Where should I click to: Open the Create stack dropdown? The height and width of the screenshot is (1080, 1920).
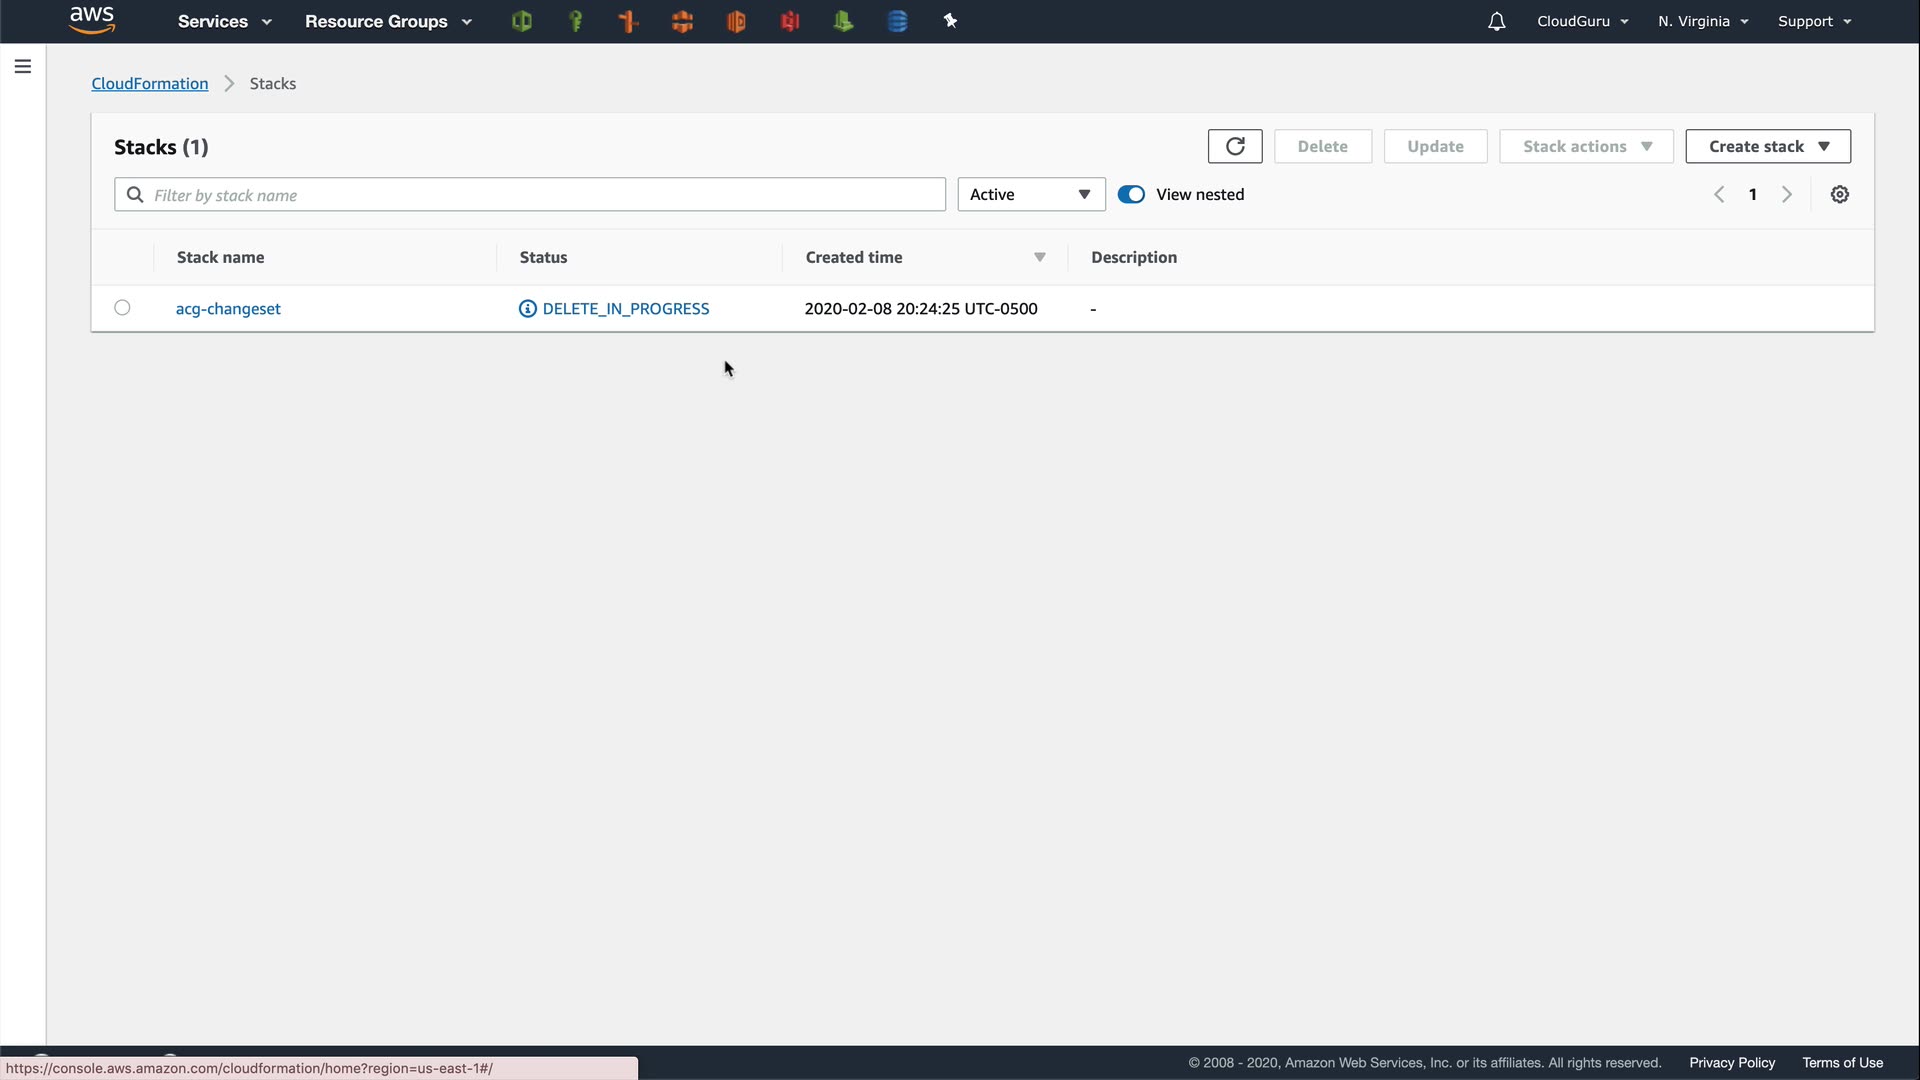[x=1768, y=146]
